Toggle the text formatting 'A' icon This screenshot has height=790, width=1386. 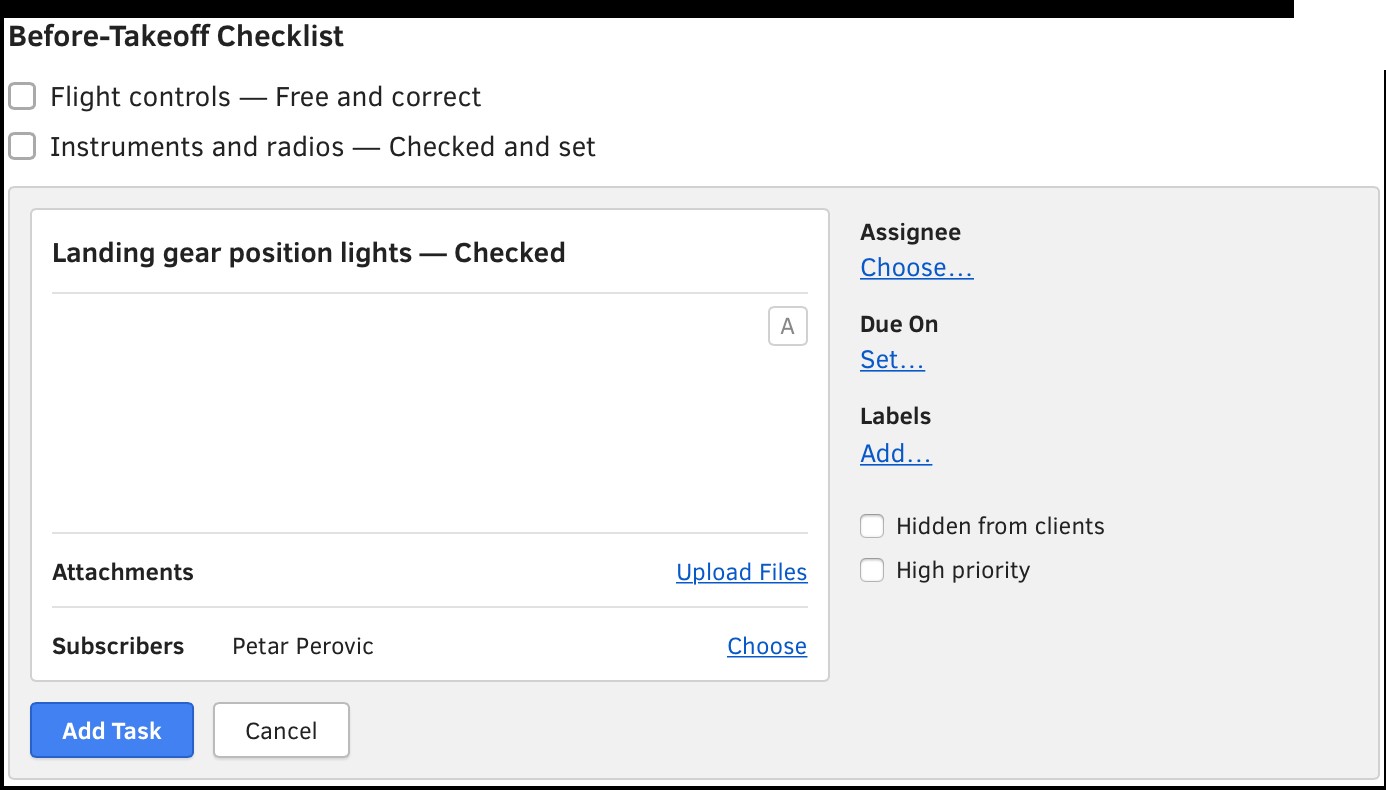(x=787, y=327)
